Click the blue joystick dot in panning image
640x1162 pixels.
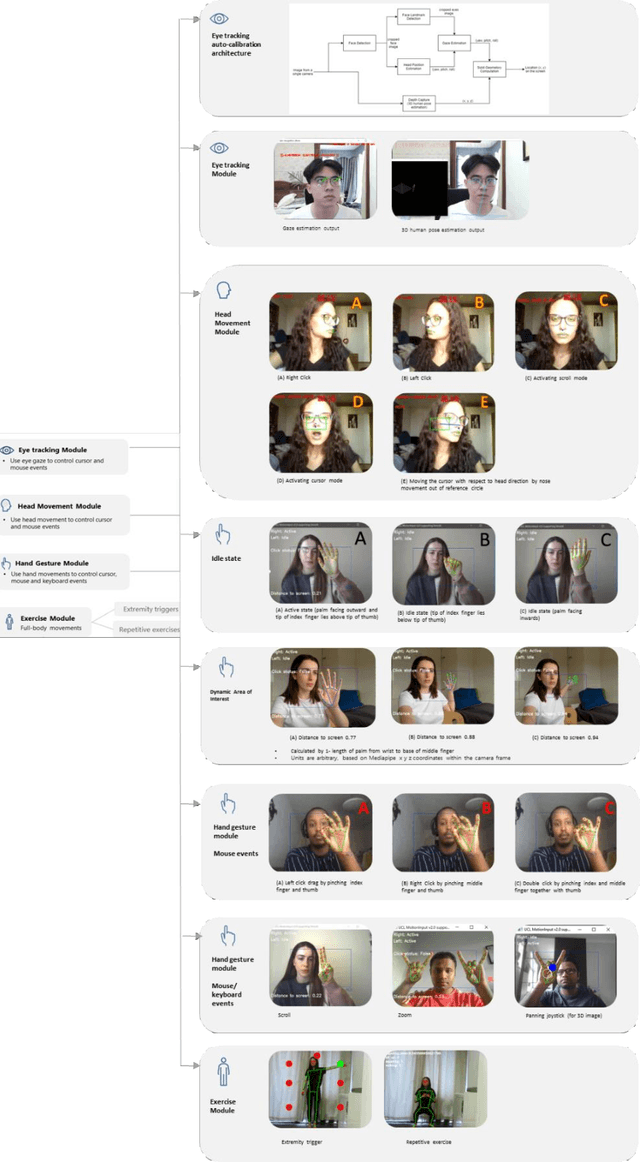pyautogui.click(x=551, y=967)
